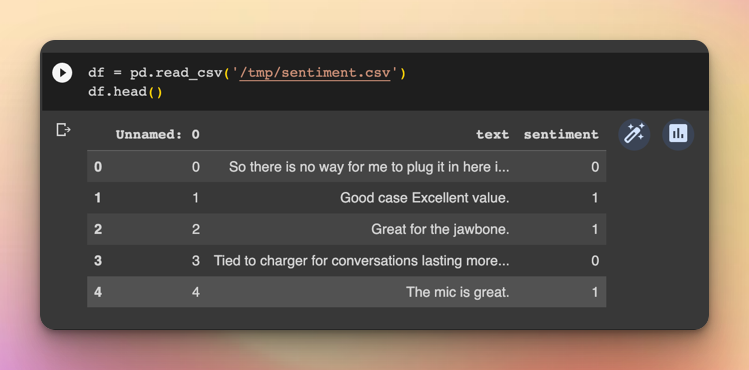
Task: Click row index label 4
Action: [x=98, y=292]
